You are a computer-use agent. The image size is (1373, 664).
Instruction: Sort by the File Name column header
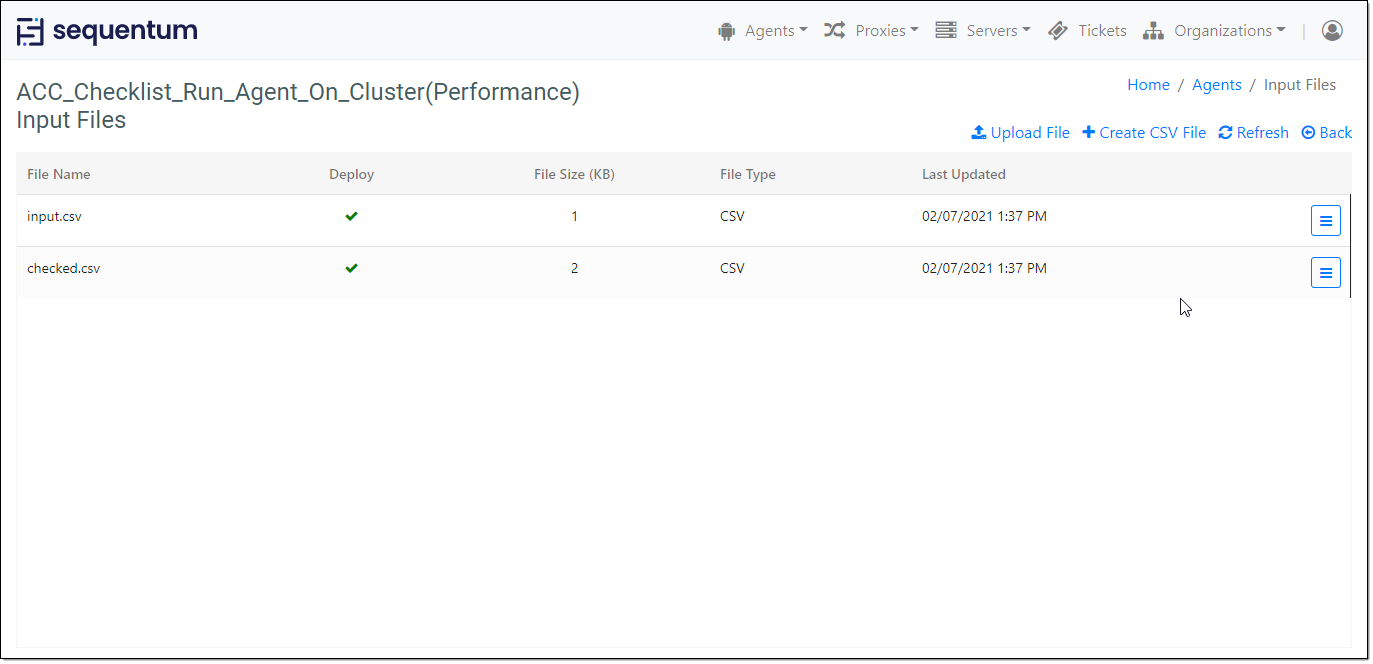59,174
